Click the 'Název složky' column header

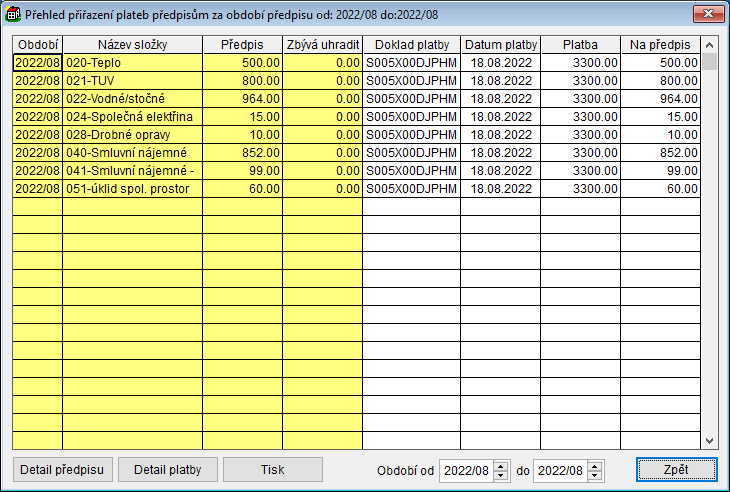[132, 45]
